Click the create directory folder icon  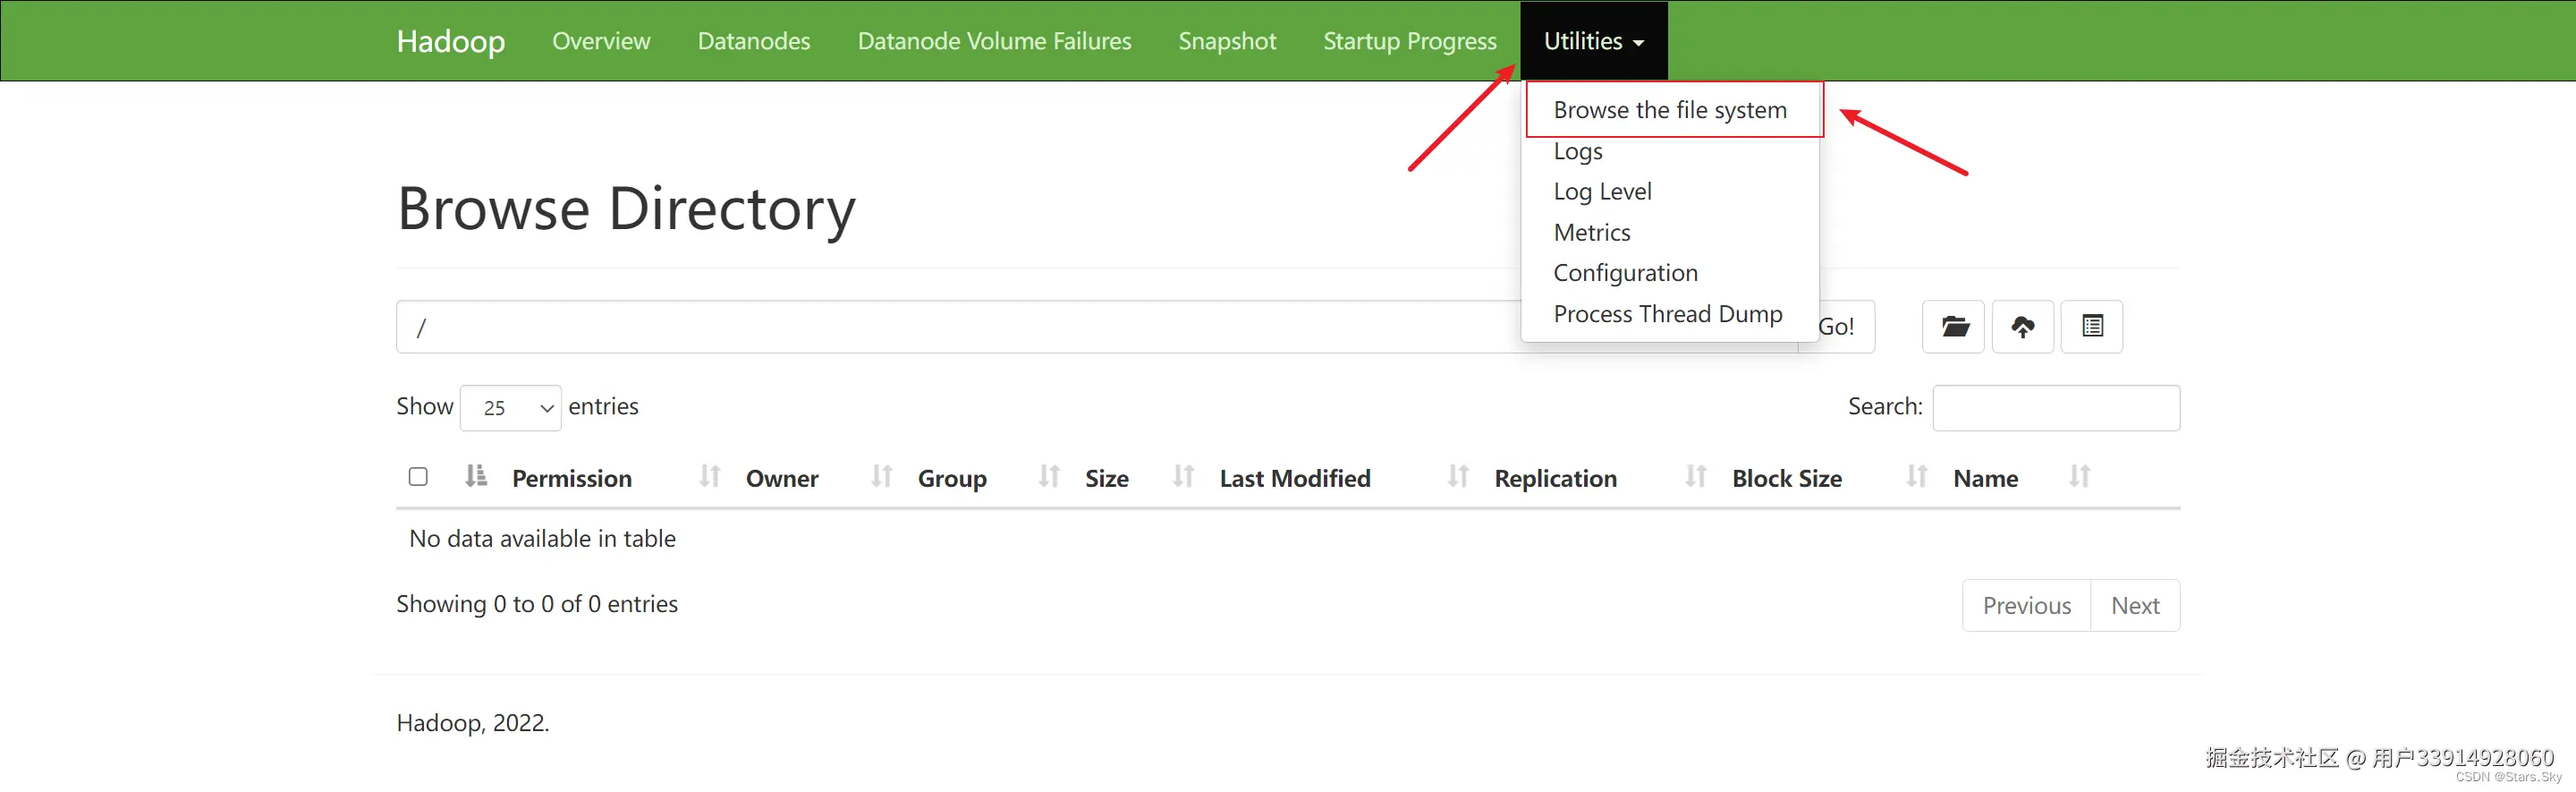[x=1953, y=326]
